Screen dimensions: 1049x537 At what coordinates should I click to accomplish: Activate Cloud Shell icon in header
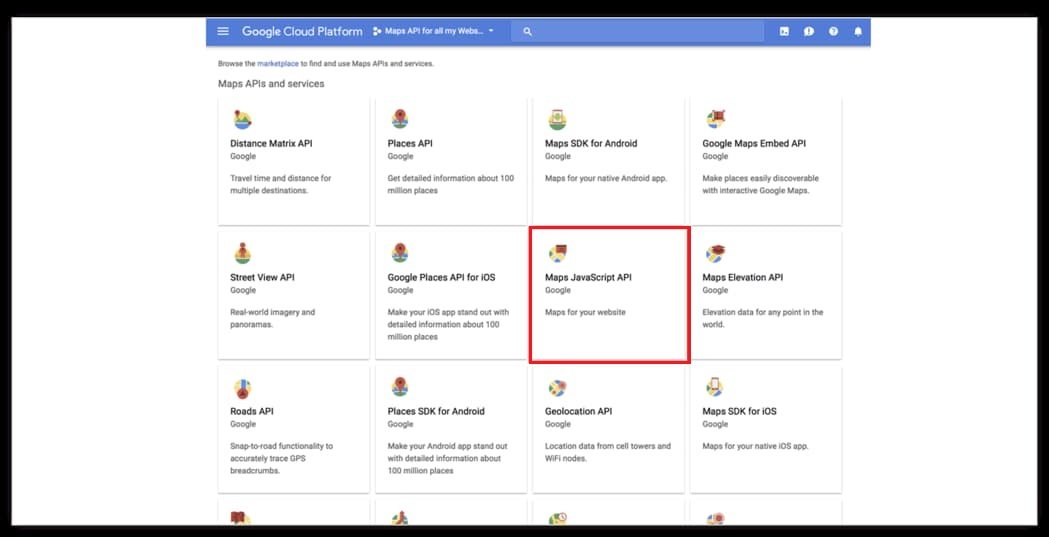784,31
